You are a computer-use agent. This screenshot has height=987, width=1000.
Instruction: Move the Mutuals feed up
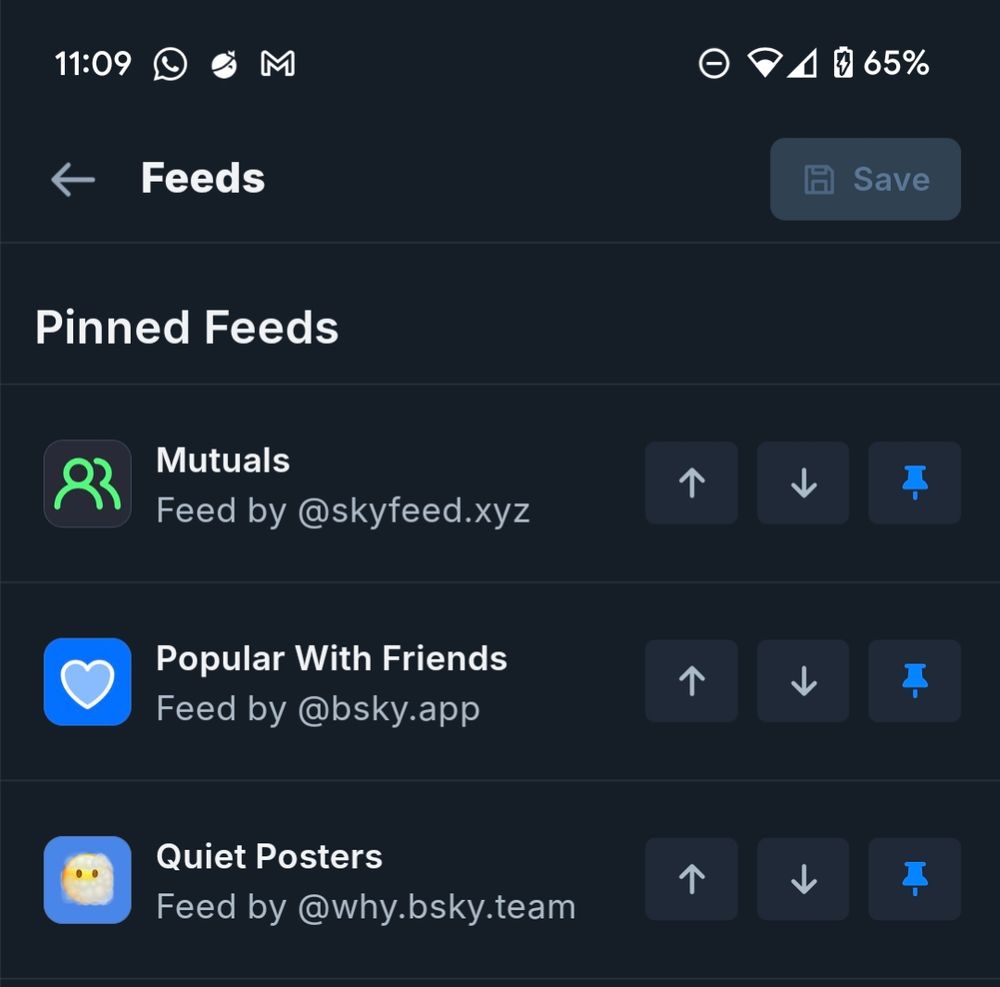(691, 483)
